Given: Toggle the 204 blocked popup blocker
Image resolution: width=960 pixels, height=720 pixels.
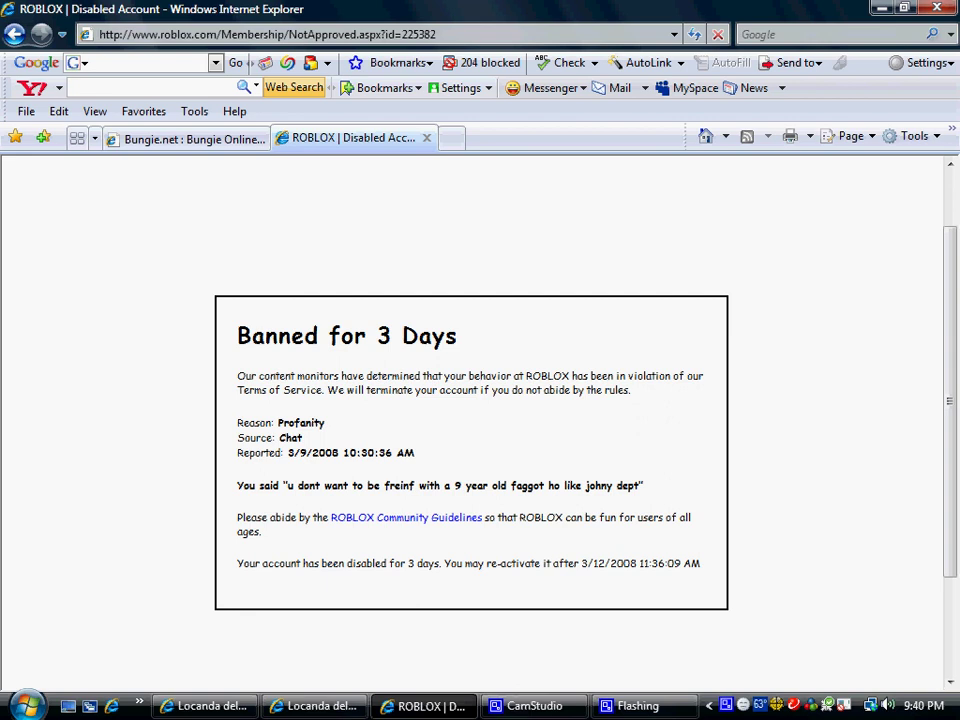Looking at the screenshot, I should tap(481, 62).
